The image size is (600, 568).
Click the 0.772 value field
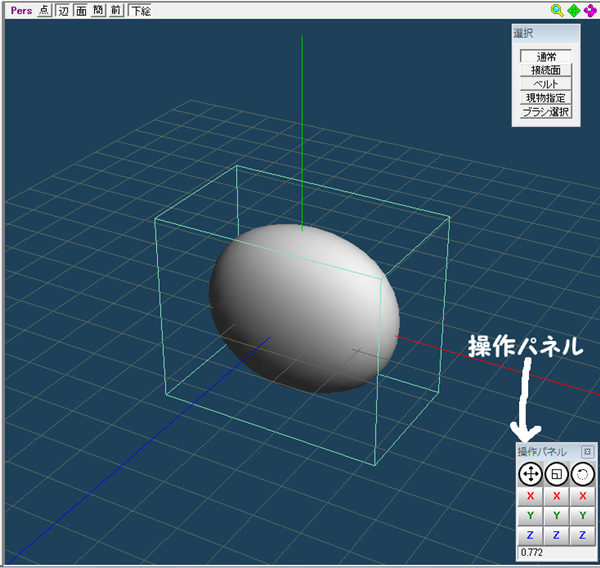(556, 552)
